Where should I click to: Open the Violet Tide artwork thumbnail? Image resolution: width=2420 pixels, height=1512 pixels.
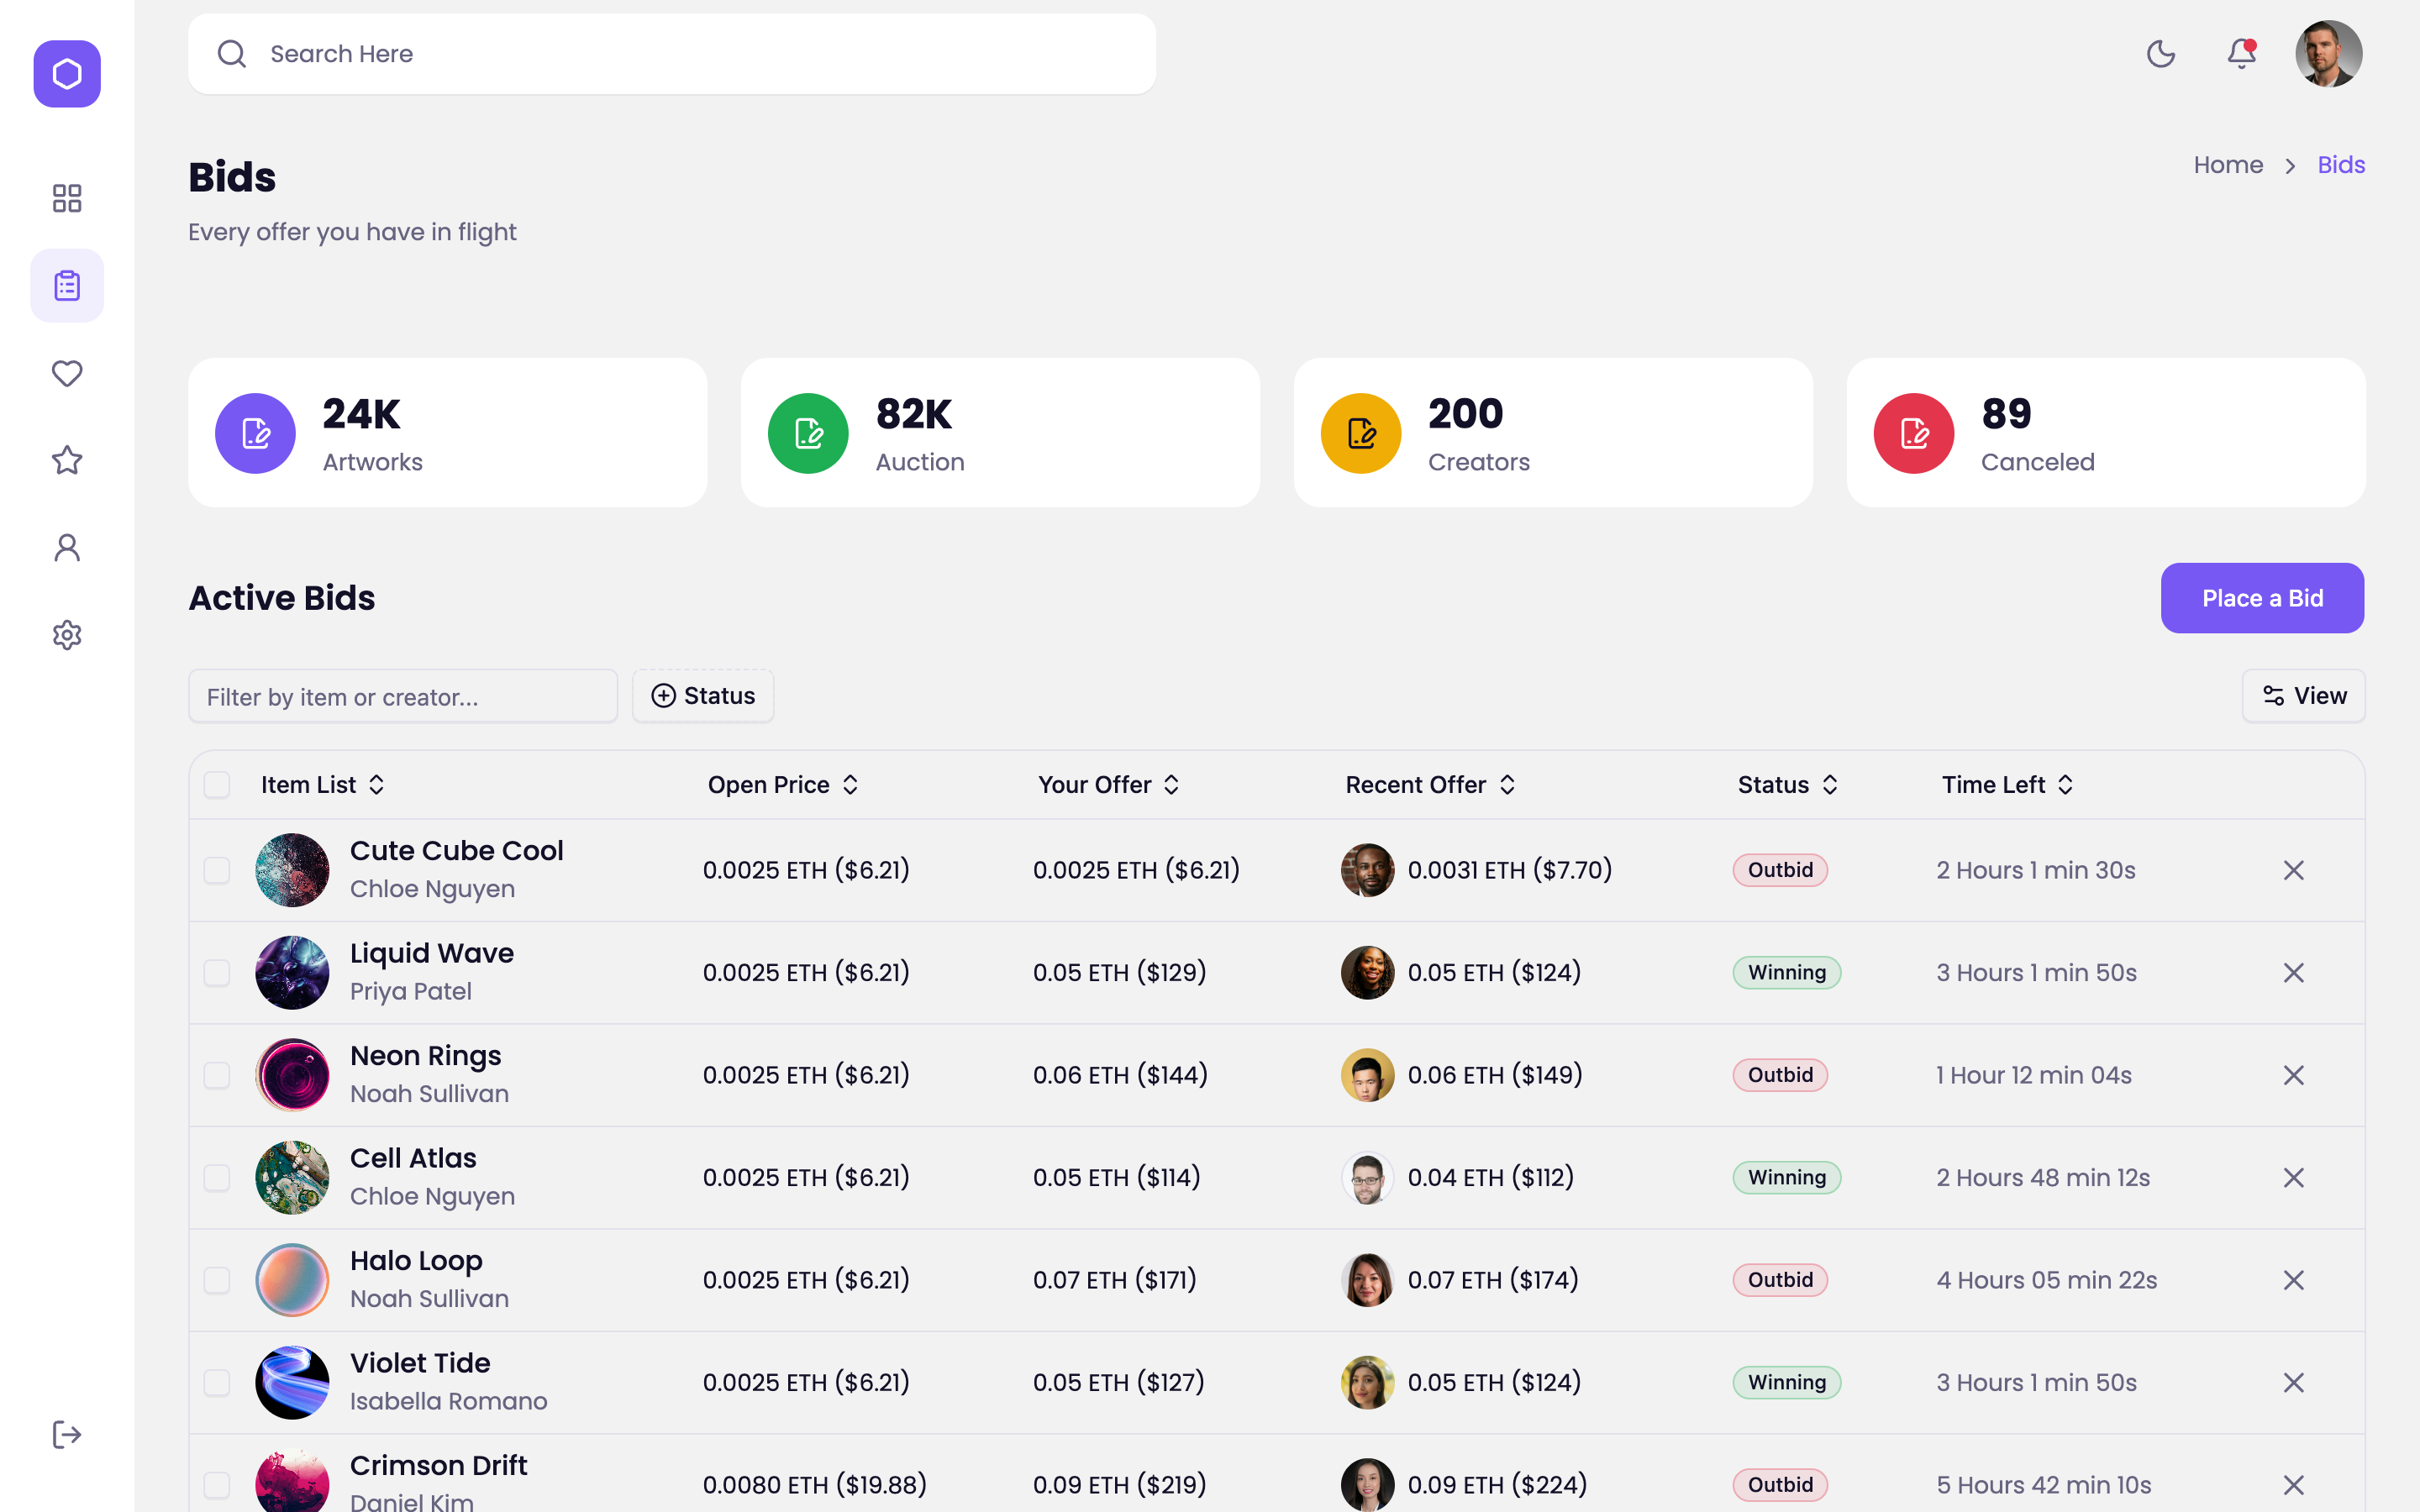292,1383
